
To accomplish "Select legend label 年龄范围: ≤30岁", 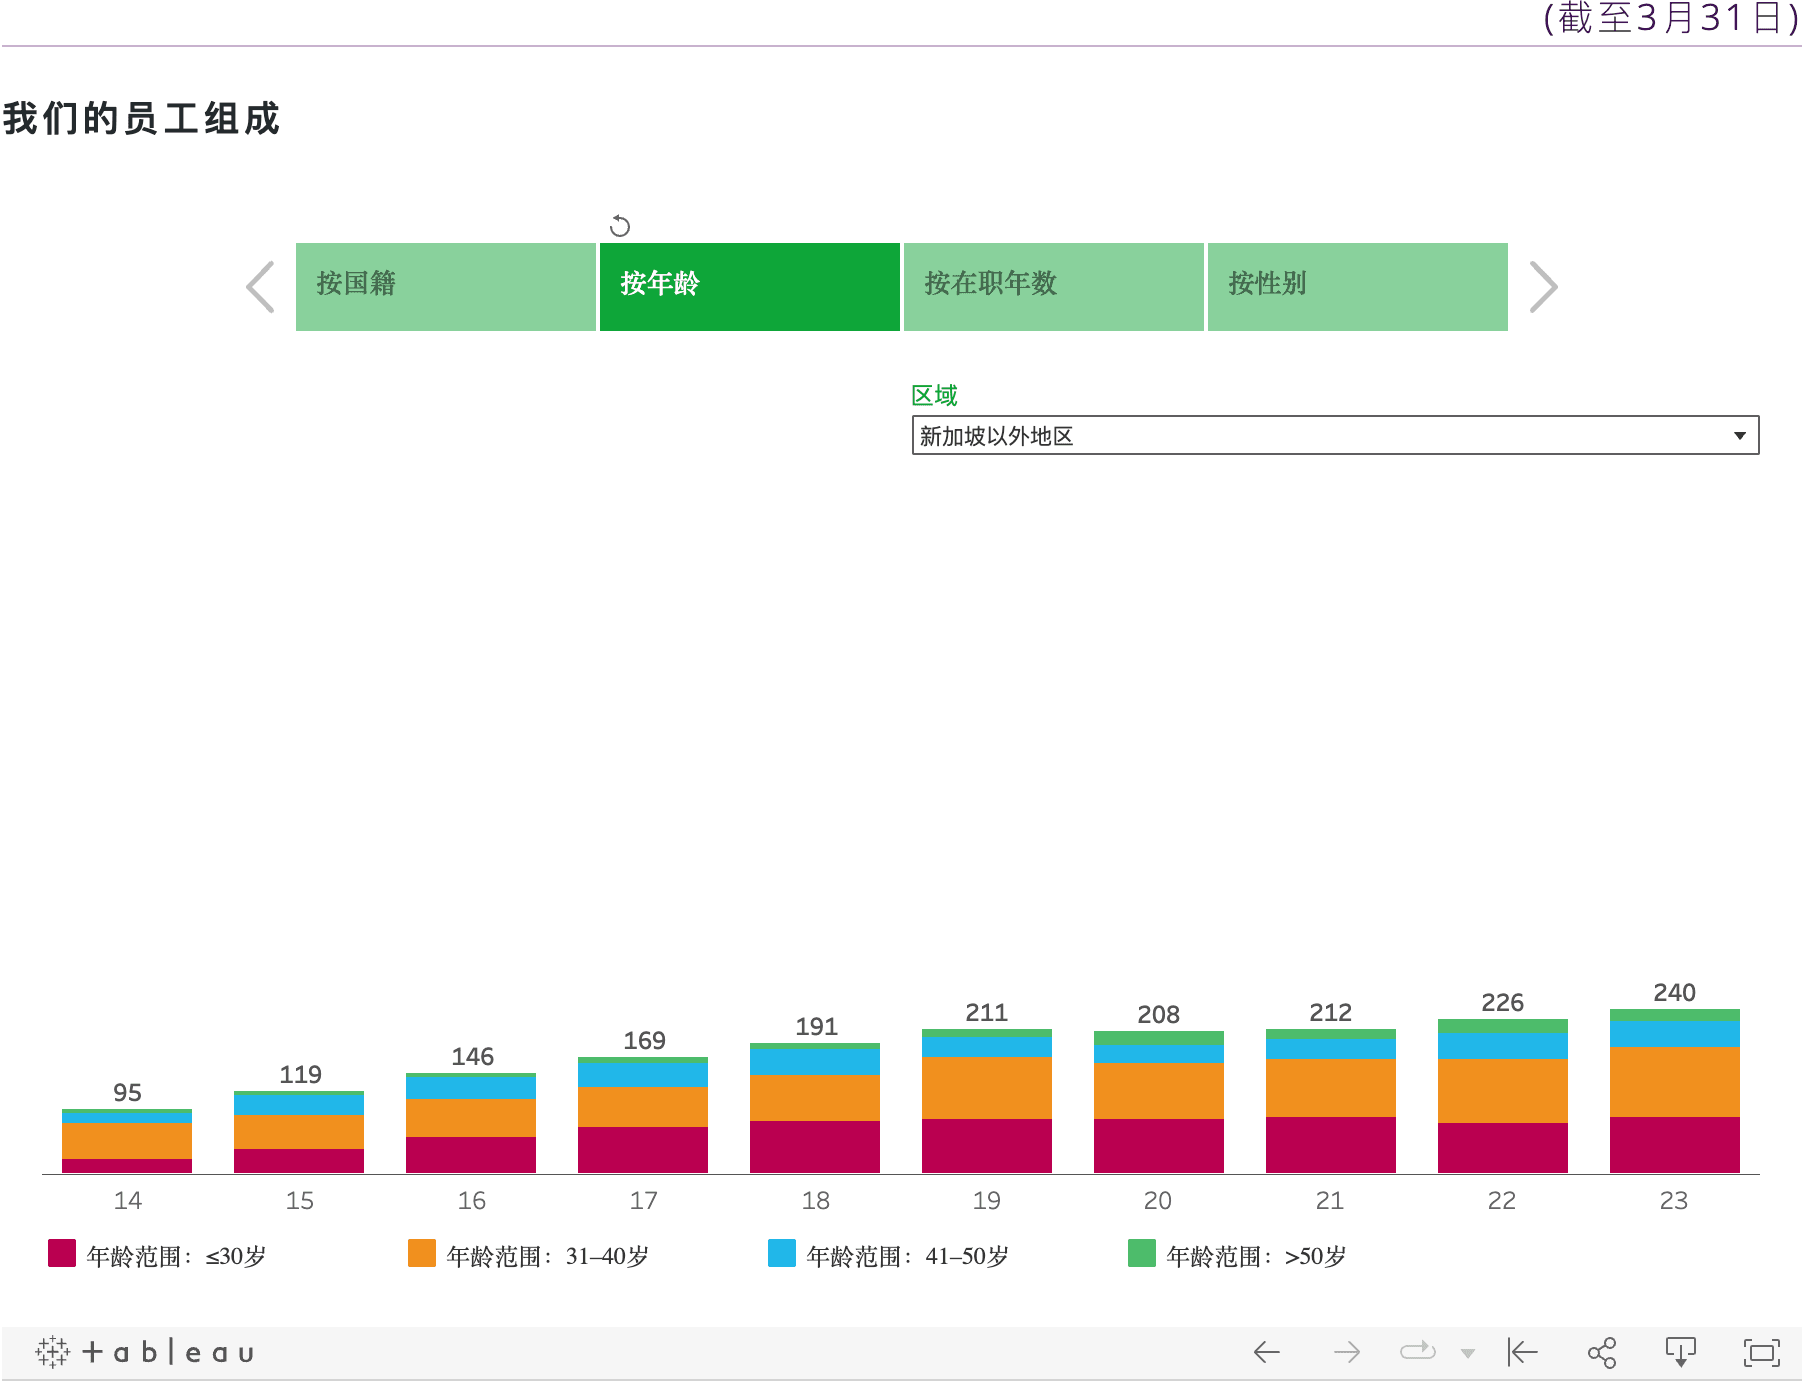I will click(177, 1256).
